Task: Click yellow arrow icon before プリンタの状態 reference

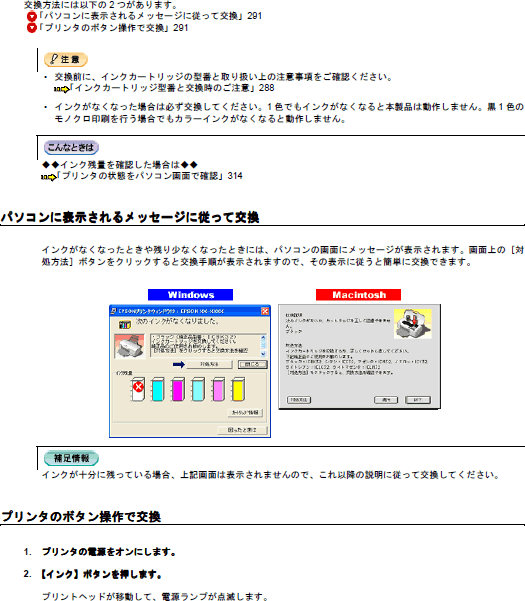Action: 49,177
